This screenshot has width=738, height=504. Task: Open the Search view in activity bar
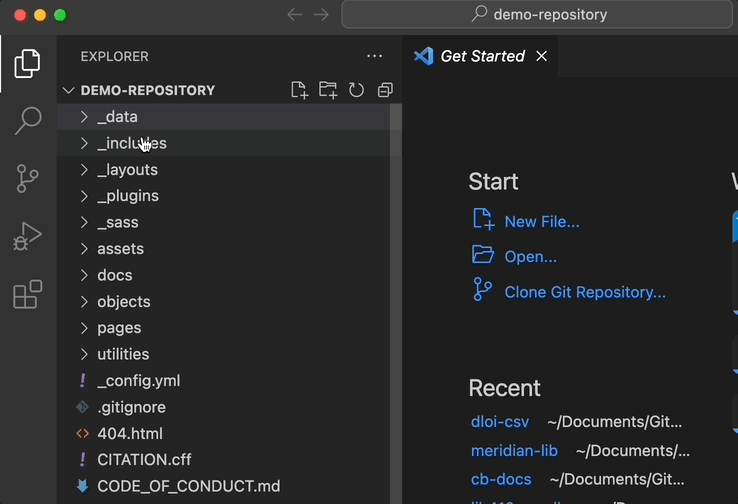tap(28, 120)
